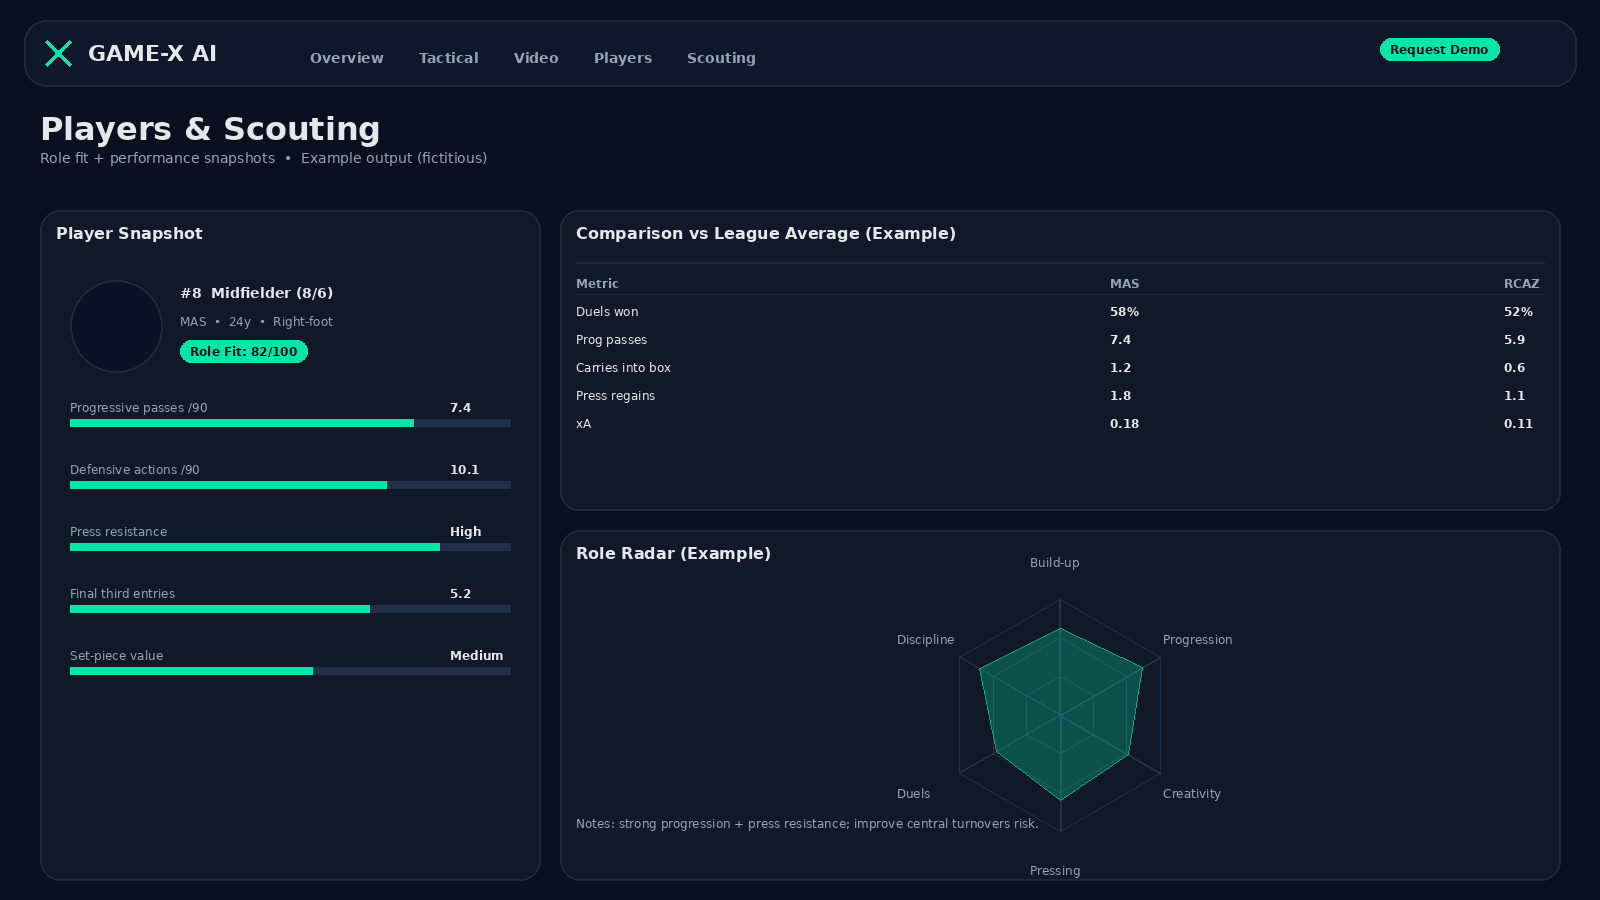
Task: Switch to the Tactical tab
Action: pos(448,58)
